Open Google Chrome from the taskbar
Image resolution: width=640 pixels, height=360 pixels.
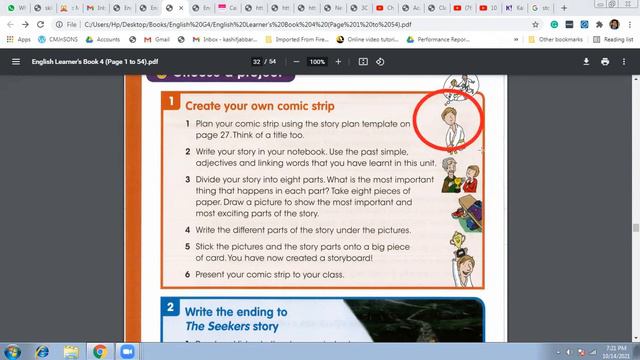point(100,351)
